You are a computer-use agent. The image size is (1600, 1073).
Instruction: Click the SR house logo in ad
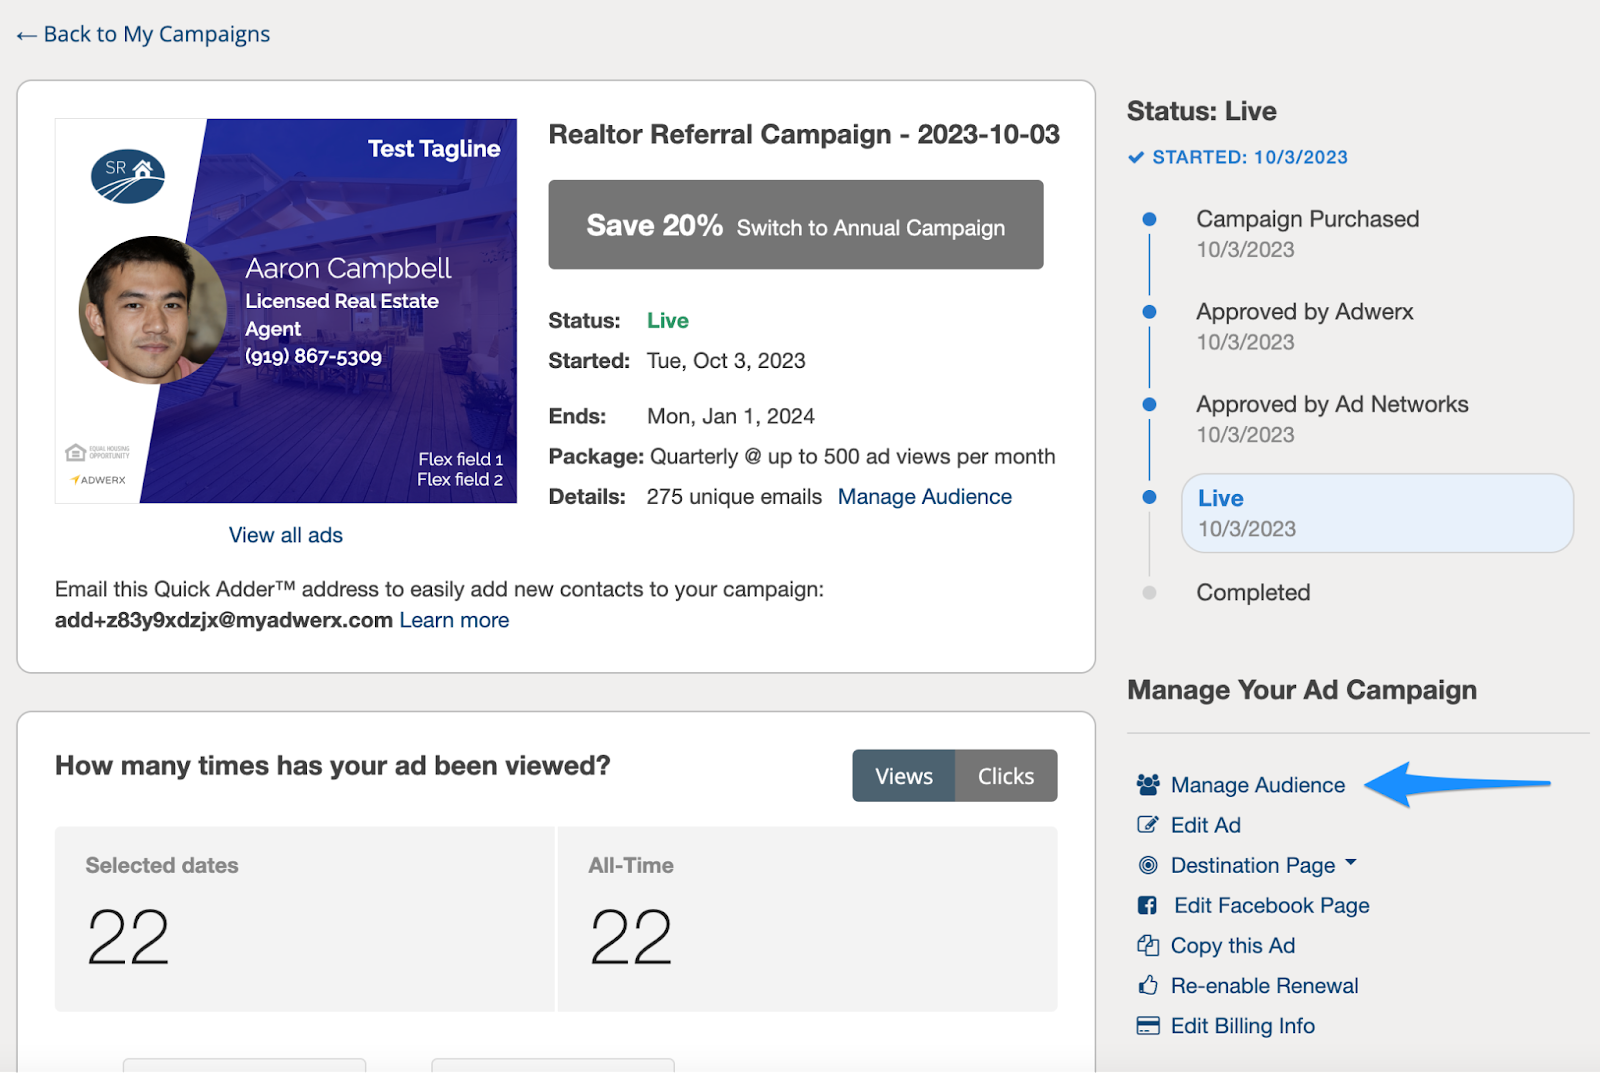pos(128,177)
